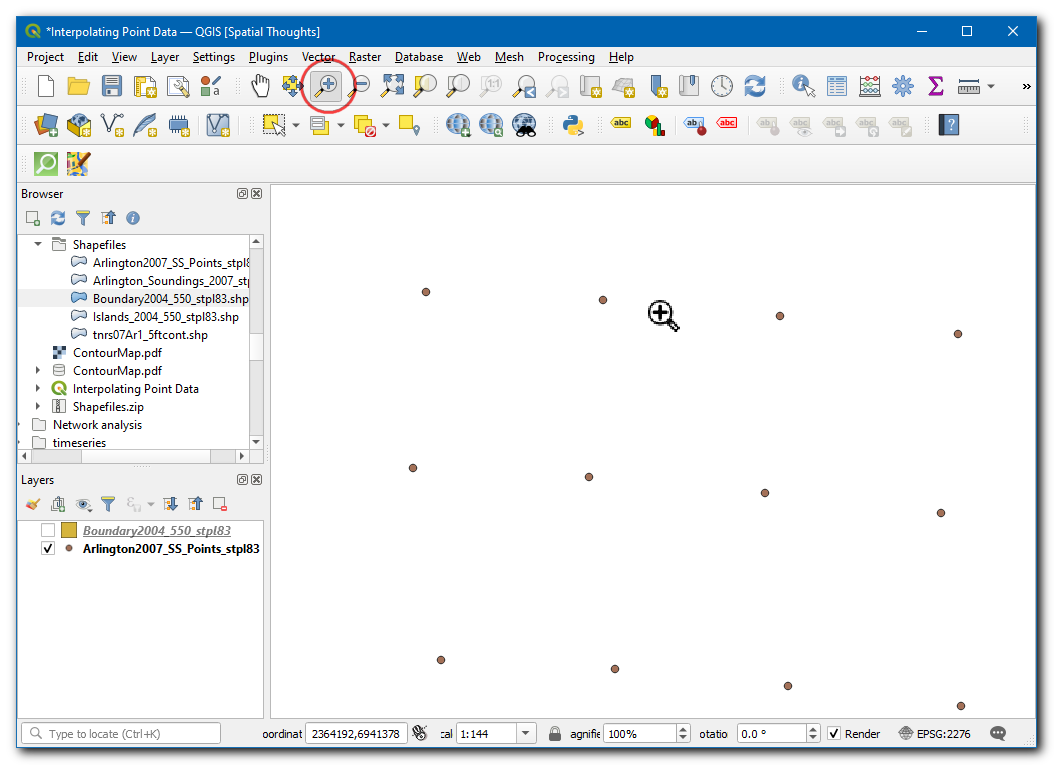The image size is (1054, 765).
Task: Increase magnifier value with up arrow
Action: (683, 729)
